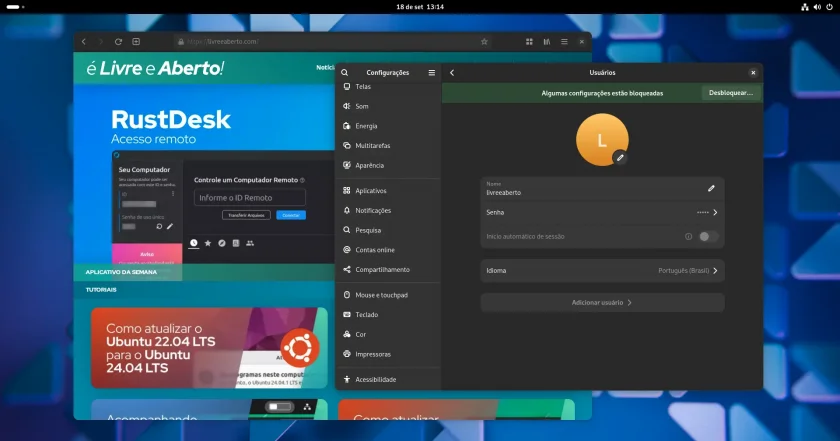Edit the name livreeaberto with pencil icon

(711, 188)
